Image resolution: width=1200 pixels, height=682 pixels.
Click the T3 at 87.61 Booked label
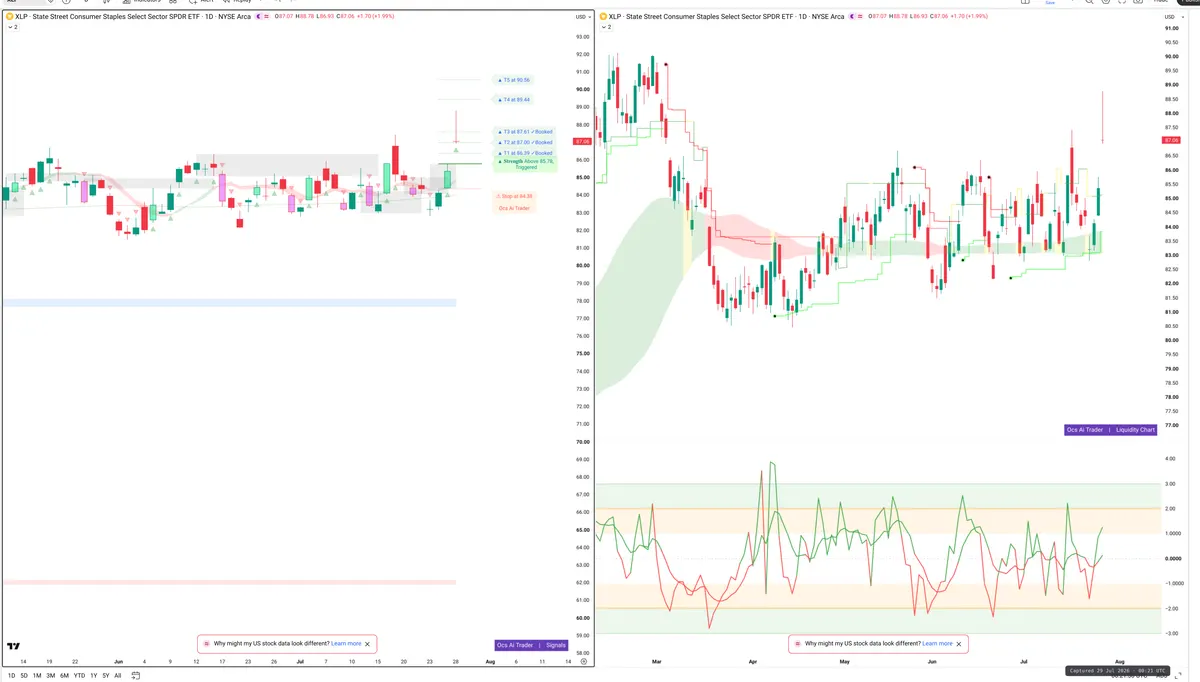click(525, 132)
